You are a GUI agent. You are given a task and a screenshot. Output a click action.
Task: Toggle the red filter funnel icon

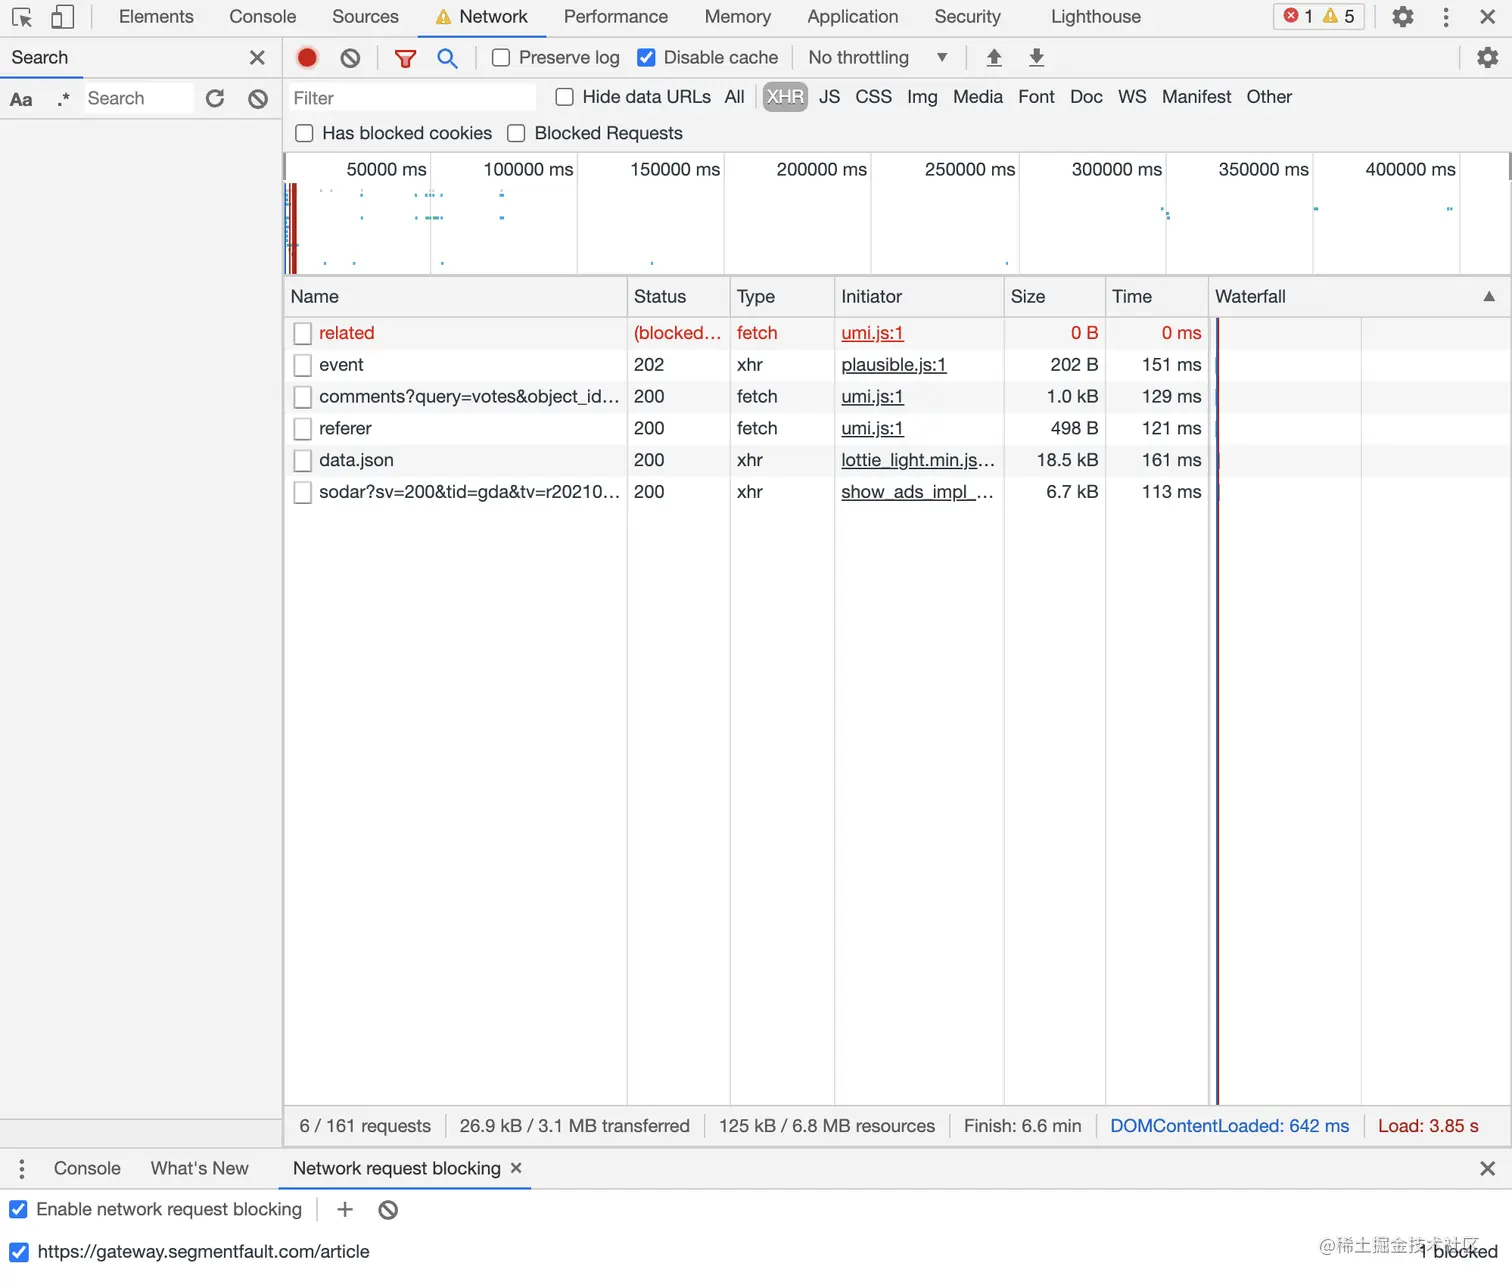pyautogui.click(x=405, y=58)
